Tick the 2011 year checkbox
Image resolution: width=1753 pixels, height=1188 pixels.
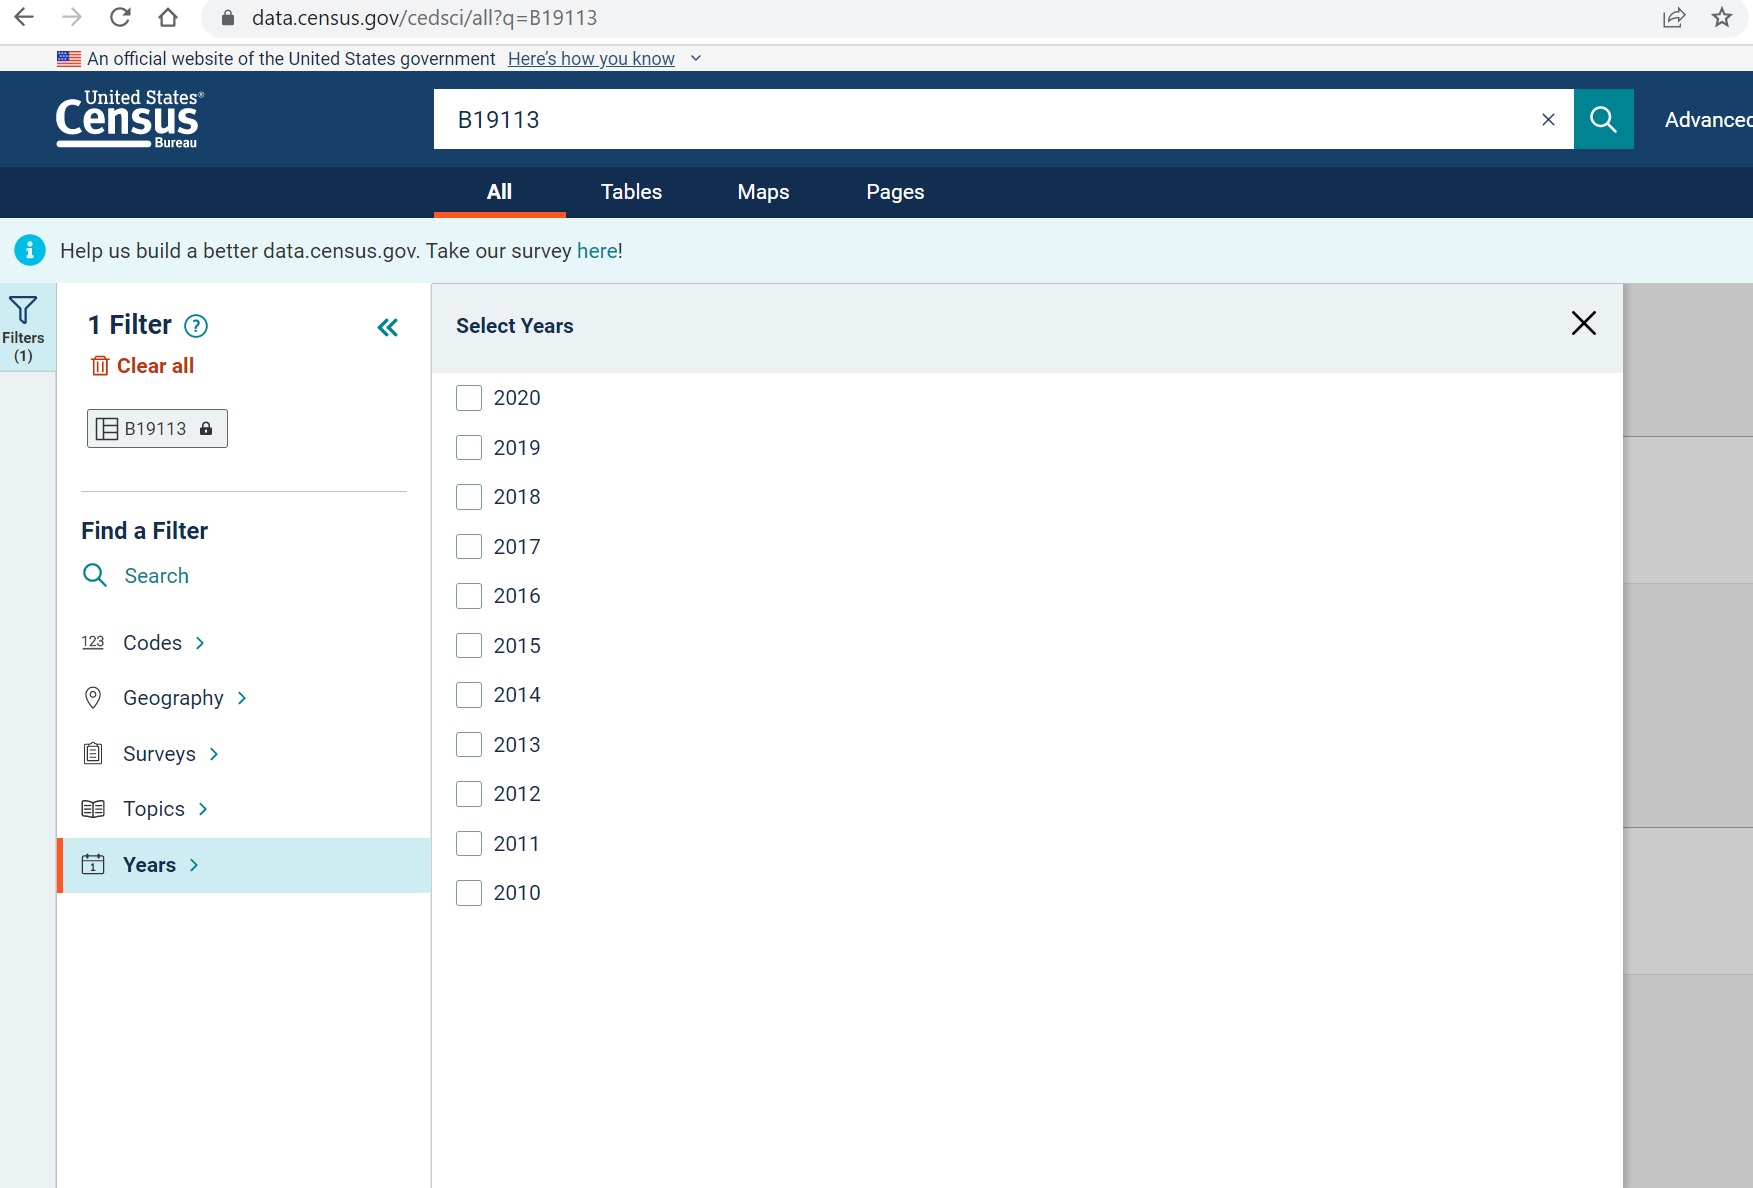[x=469, y=843]
